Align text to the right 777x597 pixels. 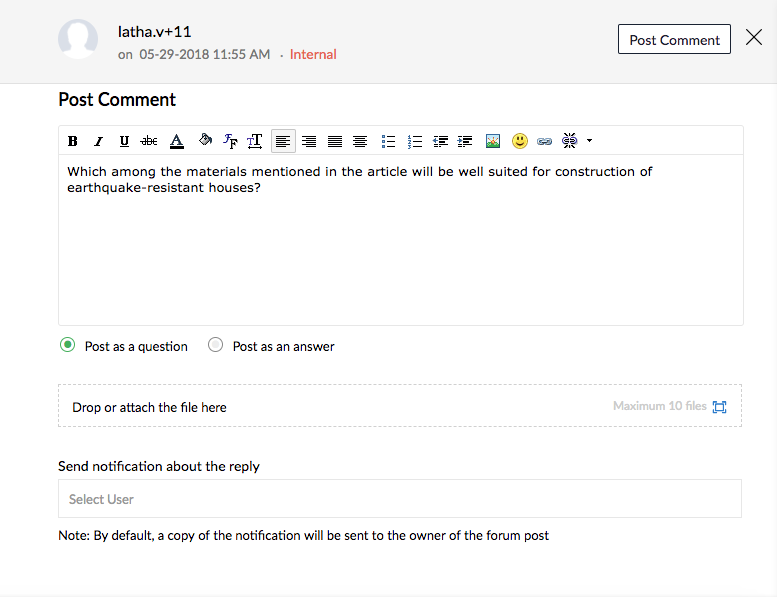click(309, 141)
